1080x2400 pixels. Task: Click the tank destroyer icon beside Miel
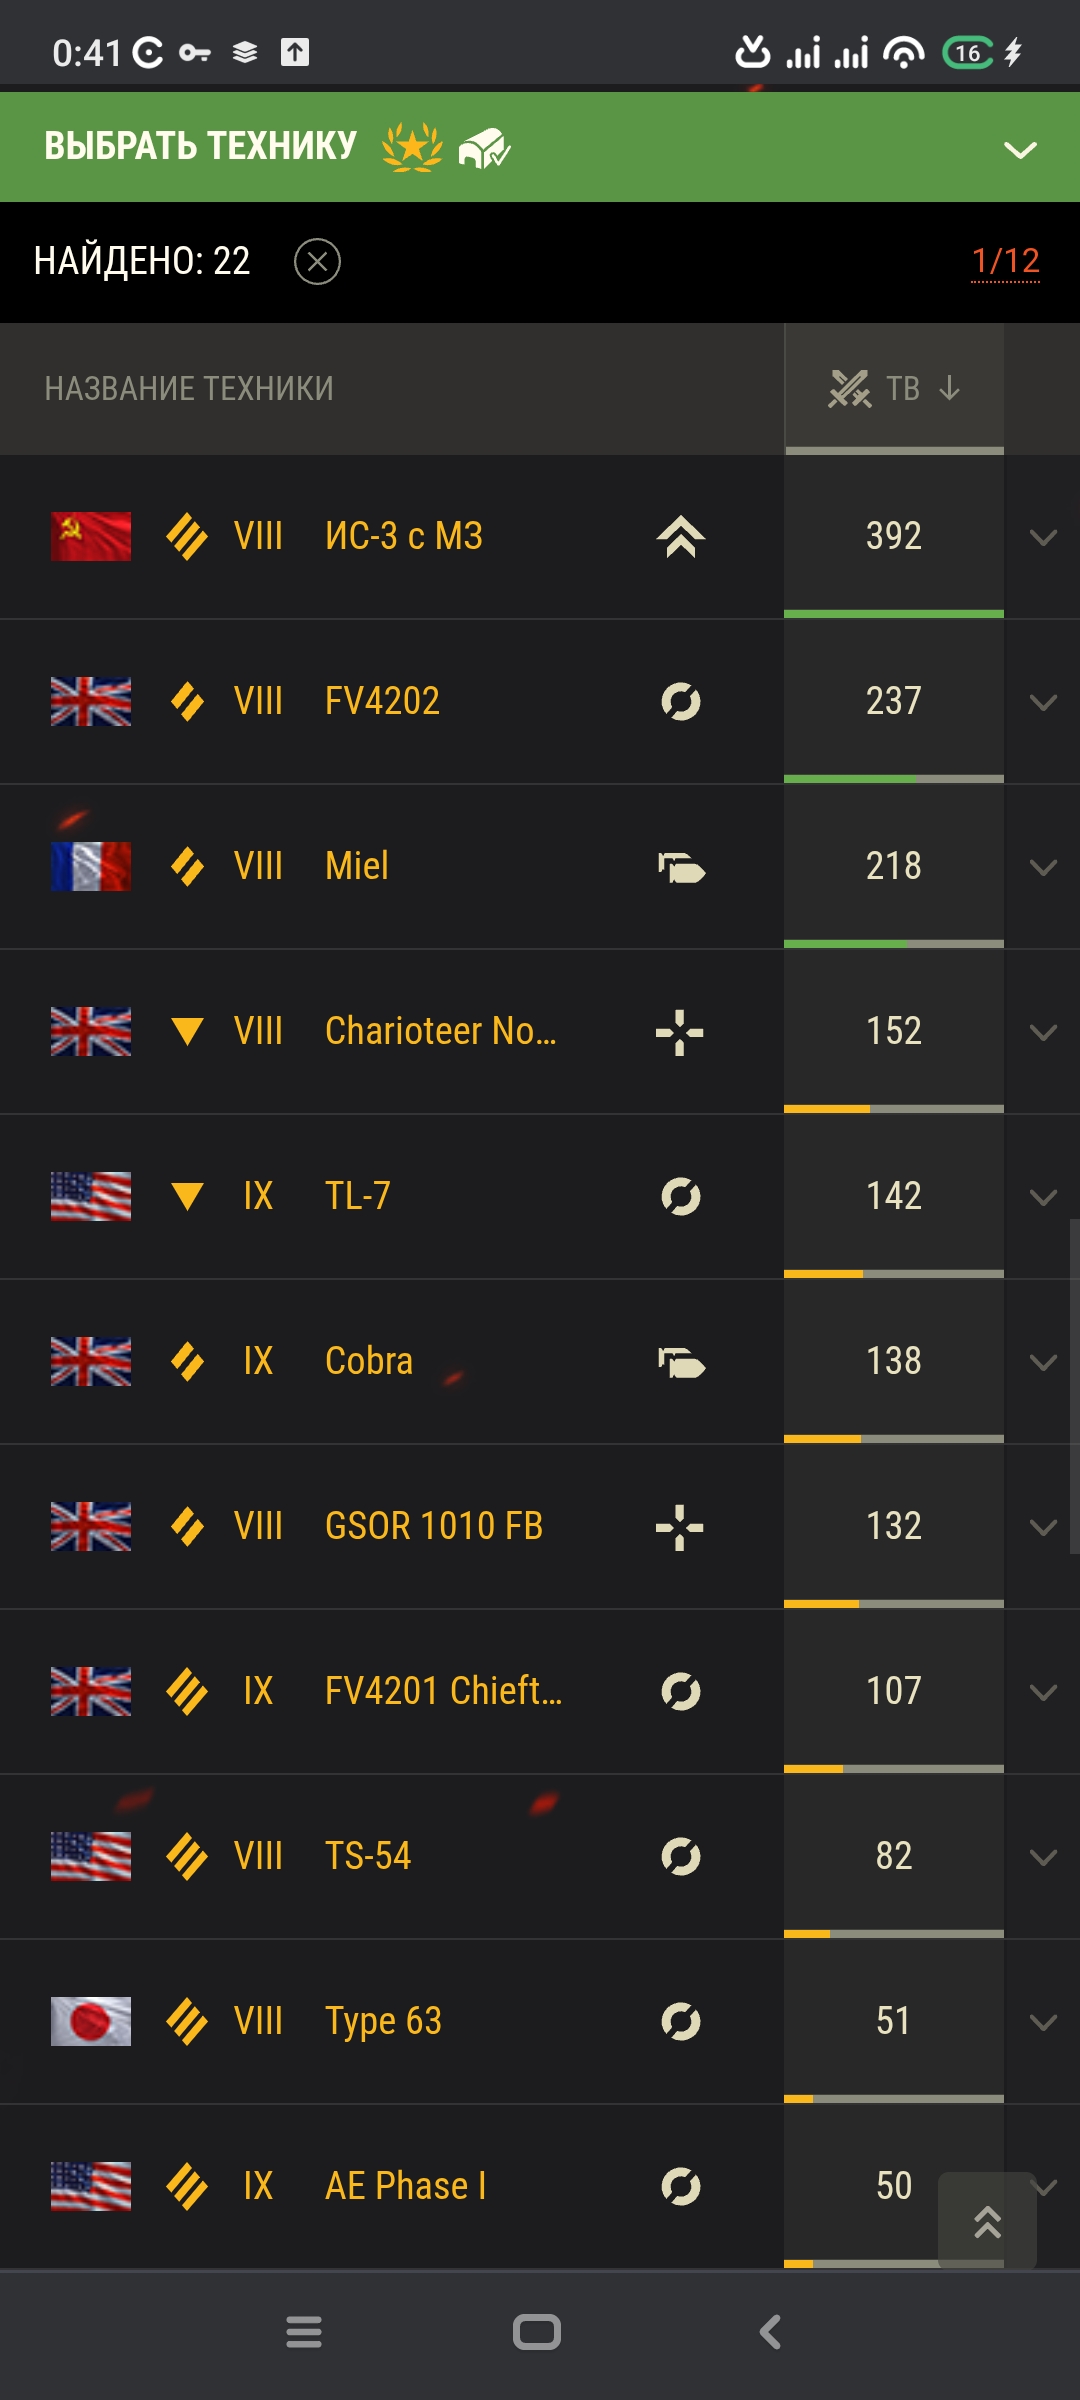(x=681, y=867)
